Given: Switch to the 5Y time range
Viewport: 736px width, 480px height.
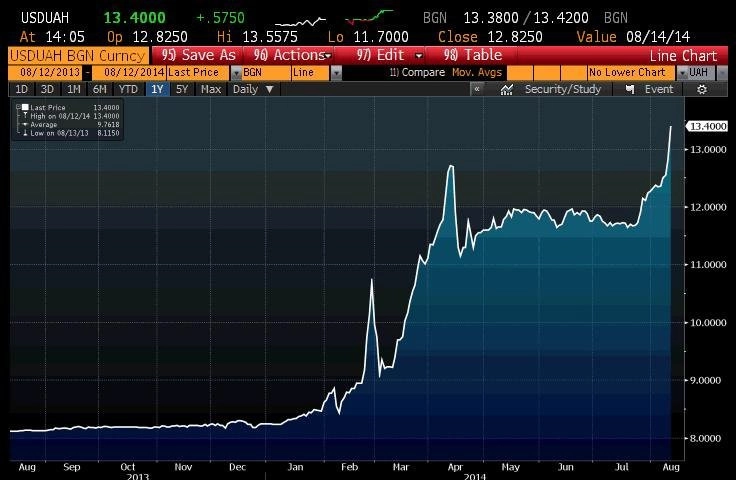Looking at the screenshot, I should (x=181, y=89).
